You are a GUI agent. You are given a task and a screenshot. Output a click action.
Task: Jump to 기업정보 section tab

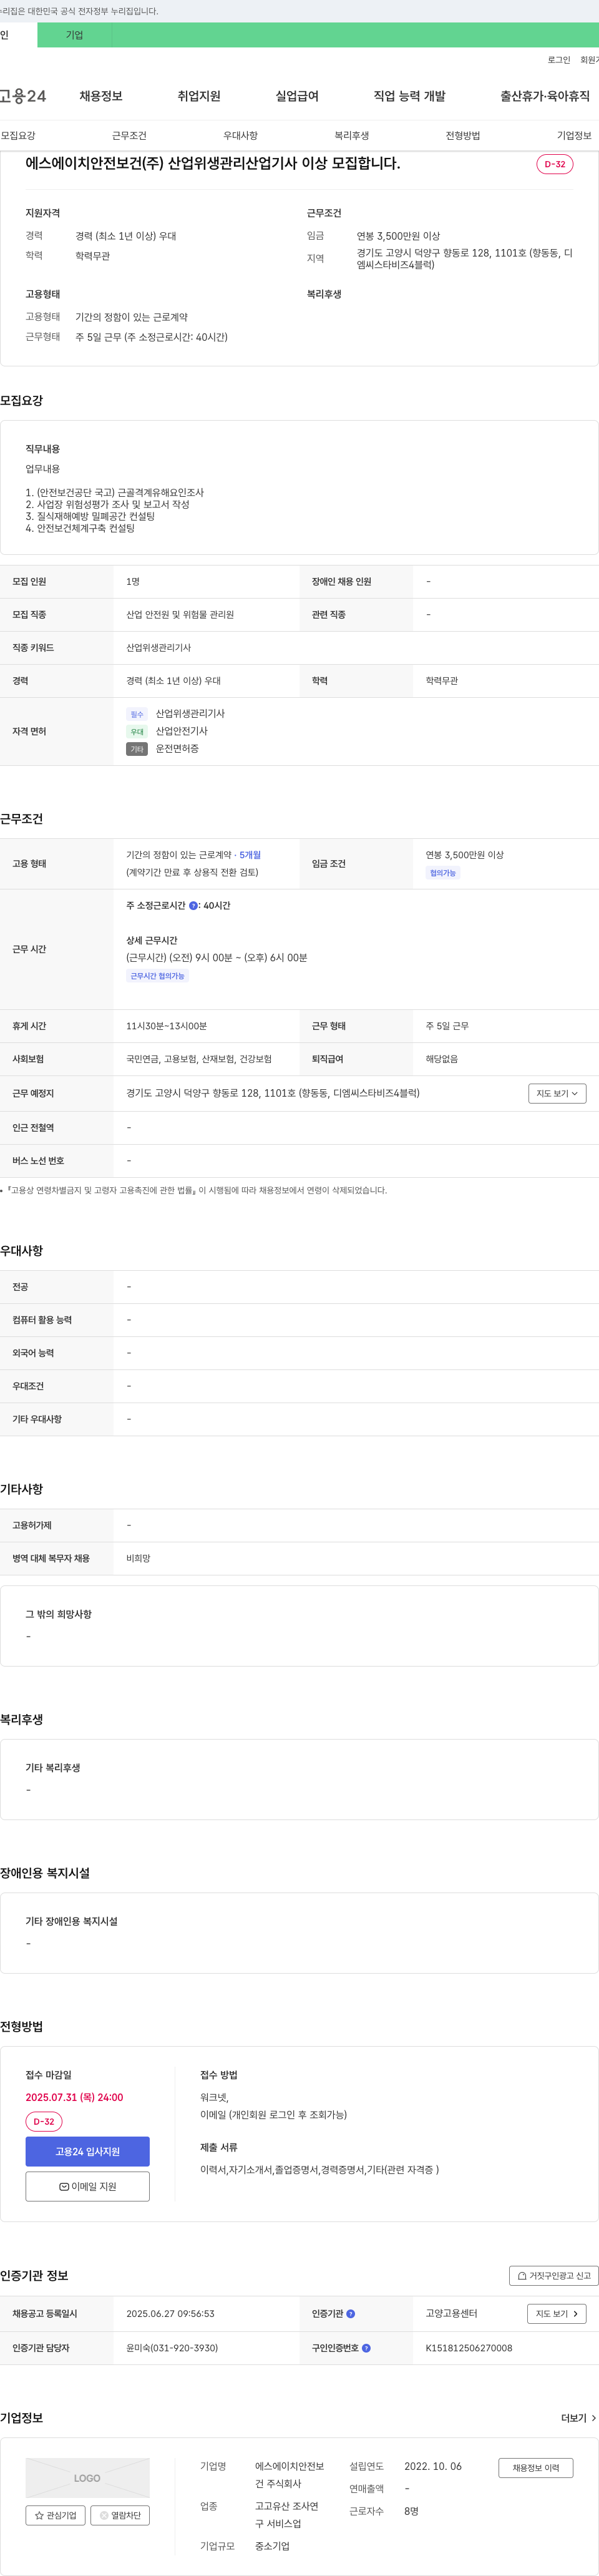574,135
